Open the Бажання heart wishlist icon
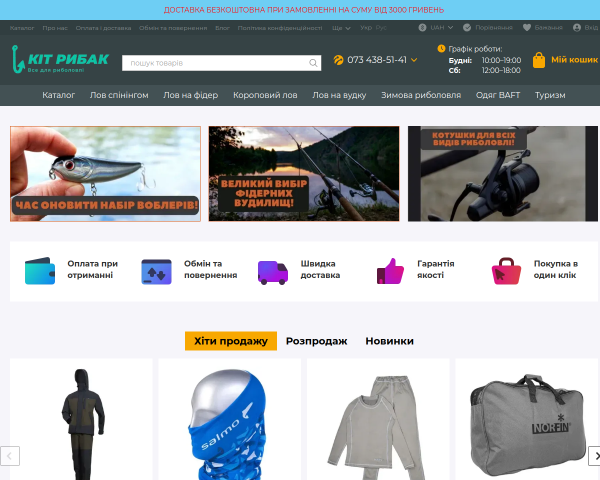The height and width of the screenshot is (480, 600). tap(527, 28)
